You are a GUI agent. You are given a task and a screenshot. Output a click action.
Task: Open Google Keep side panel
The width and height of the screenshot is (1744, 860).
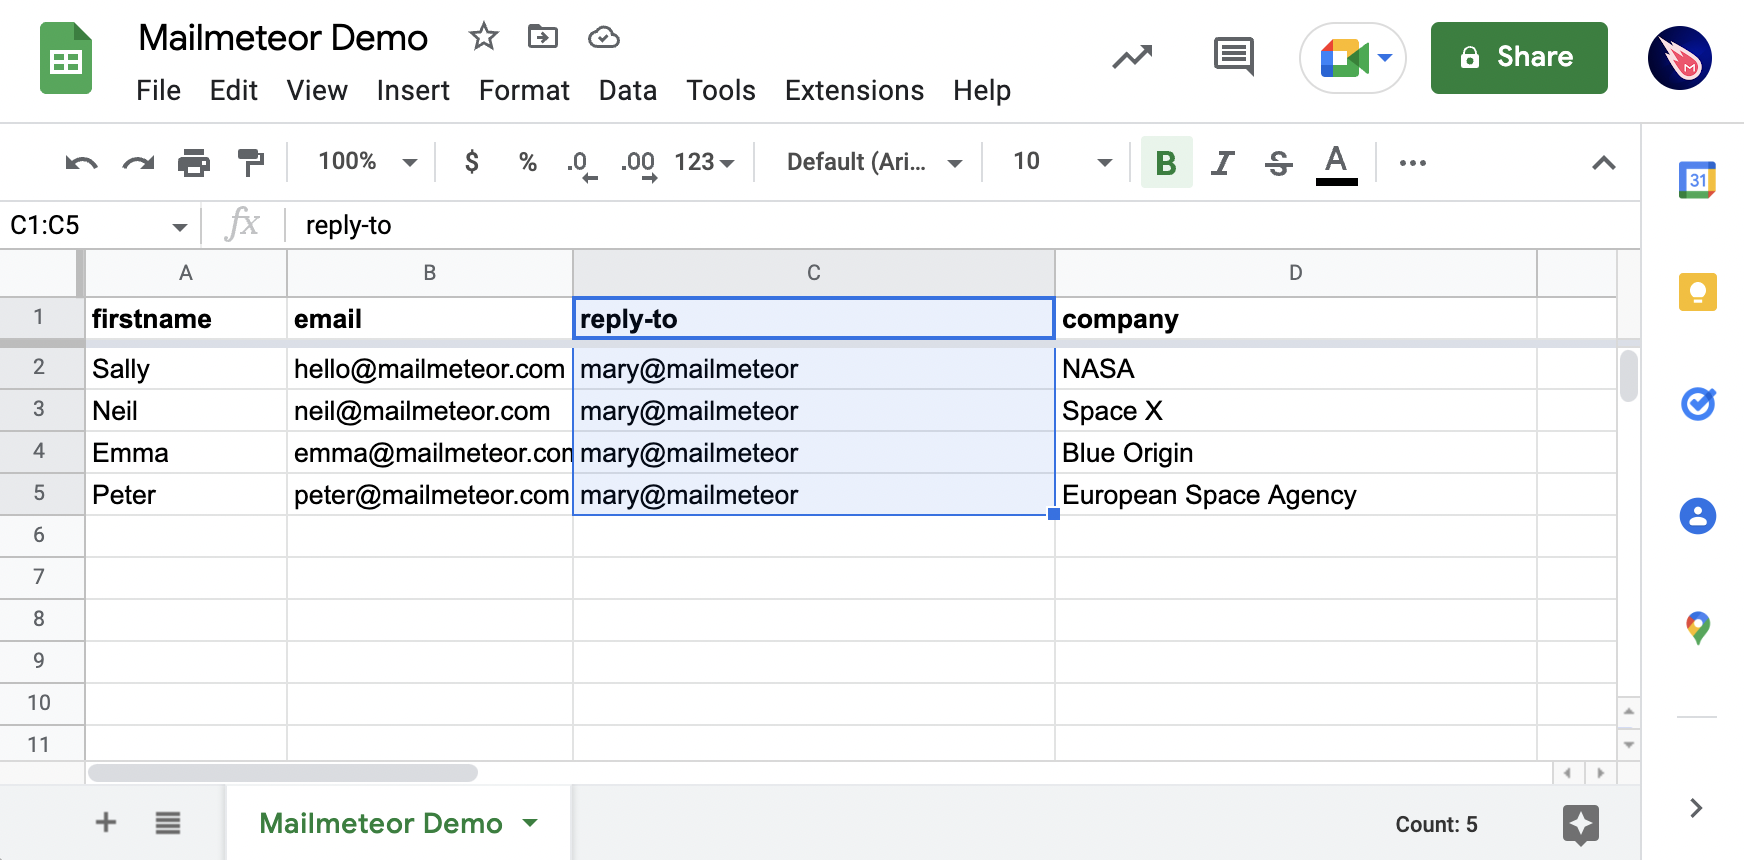tap(1697, 292)
